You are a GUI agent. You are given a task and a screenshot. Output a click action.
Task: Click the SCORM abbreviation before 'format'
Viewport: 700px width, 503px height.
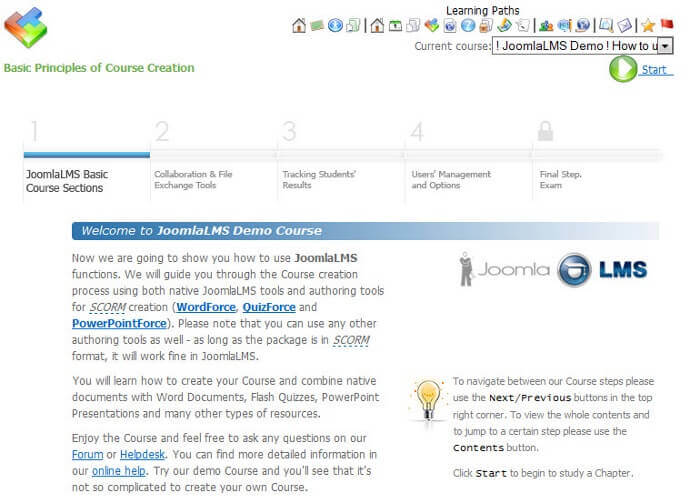(351, 340)
